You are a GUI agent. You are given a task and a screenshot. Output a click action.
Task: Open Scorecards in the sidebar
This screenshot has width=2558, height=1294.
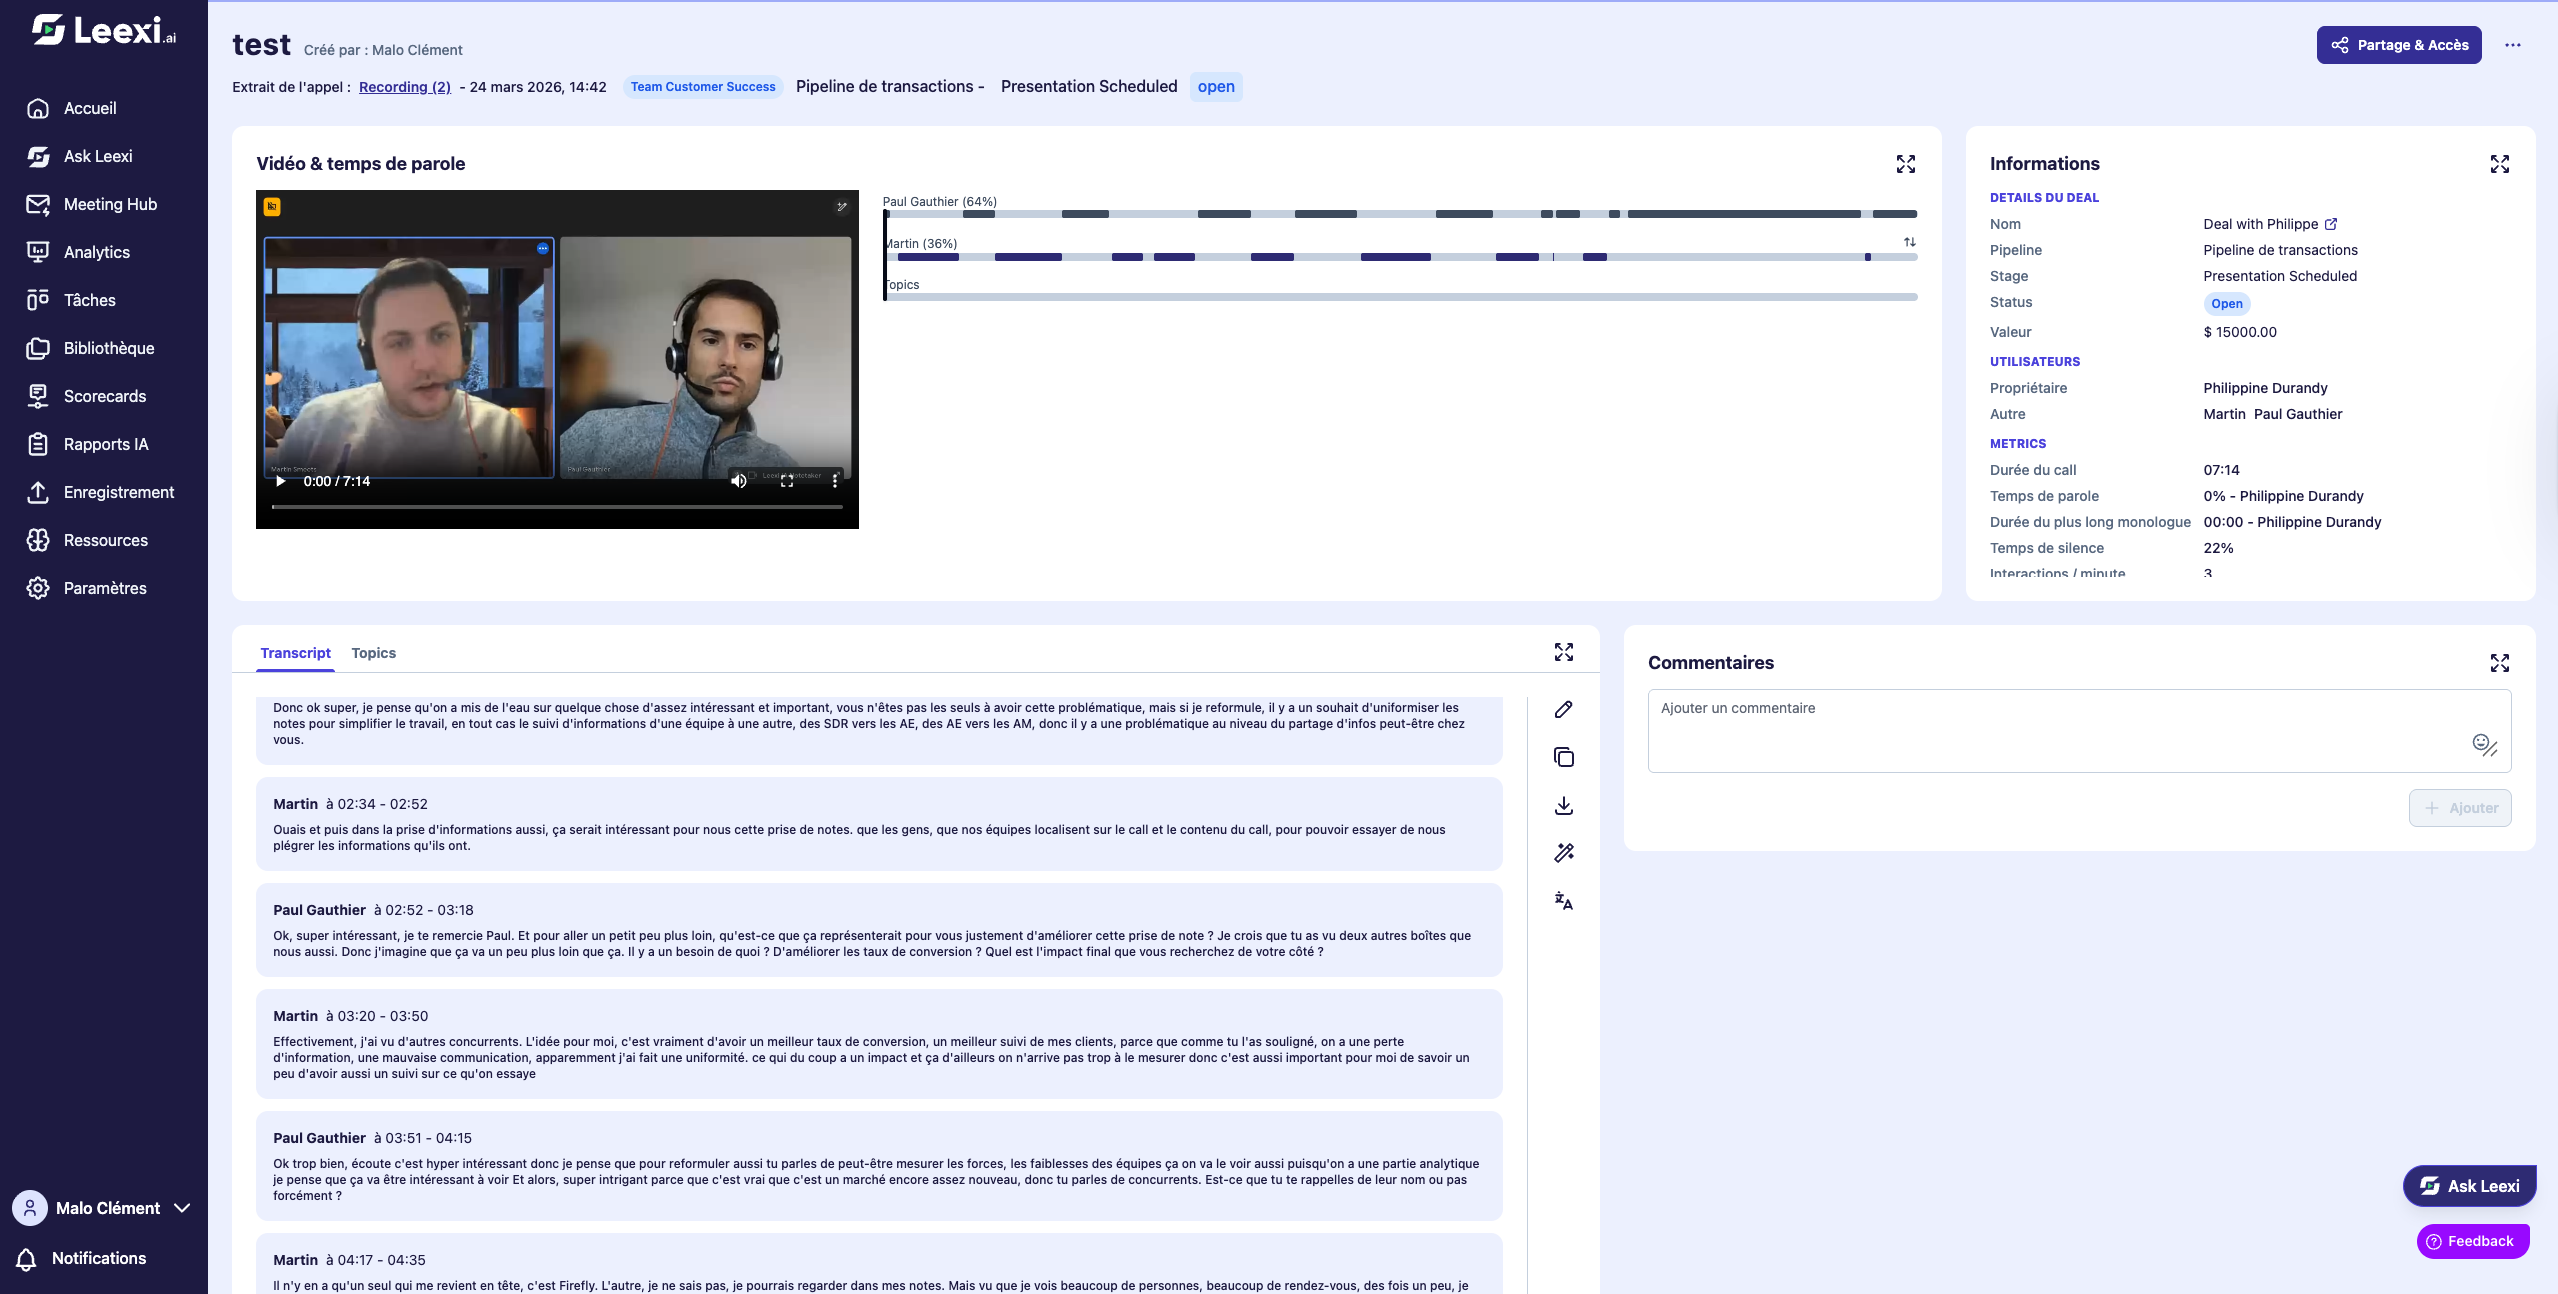click(x=104, y=396)
